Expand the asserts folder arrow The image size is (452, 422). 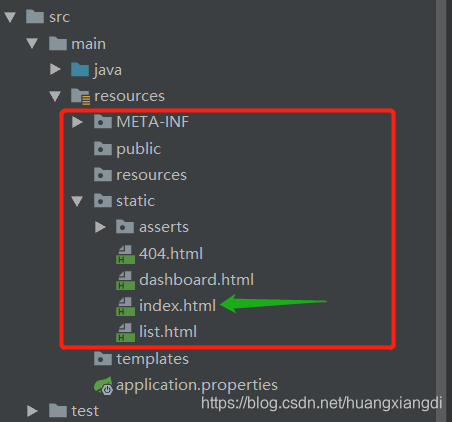click(100, 227)
